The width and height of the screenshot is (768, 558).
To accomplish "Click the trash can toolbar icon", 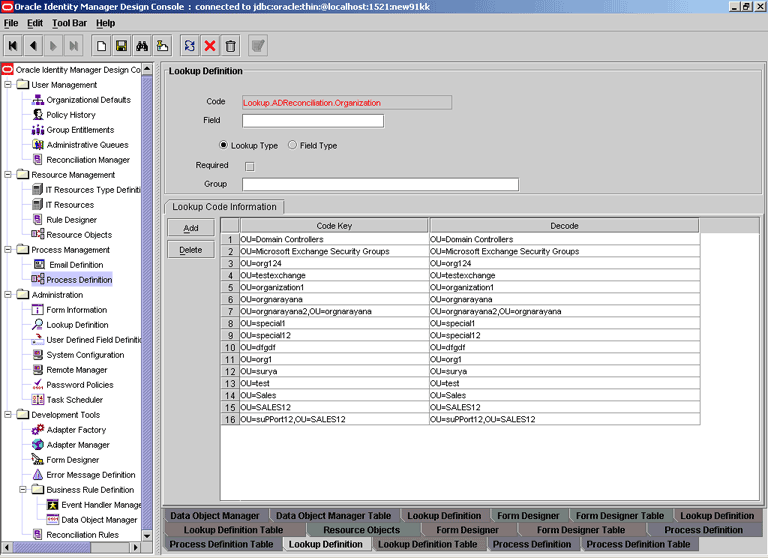I will coord(230,46).
